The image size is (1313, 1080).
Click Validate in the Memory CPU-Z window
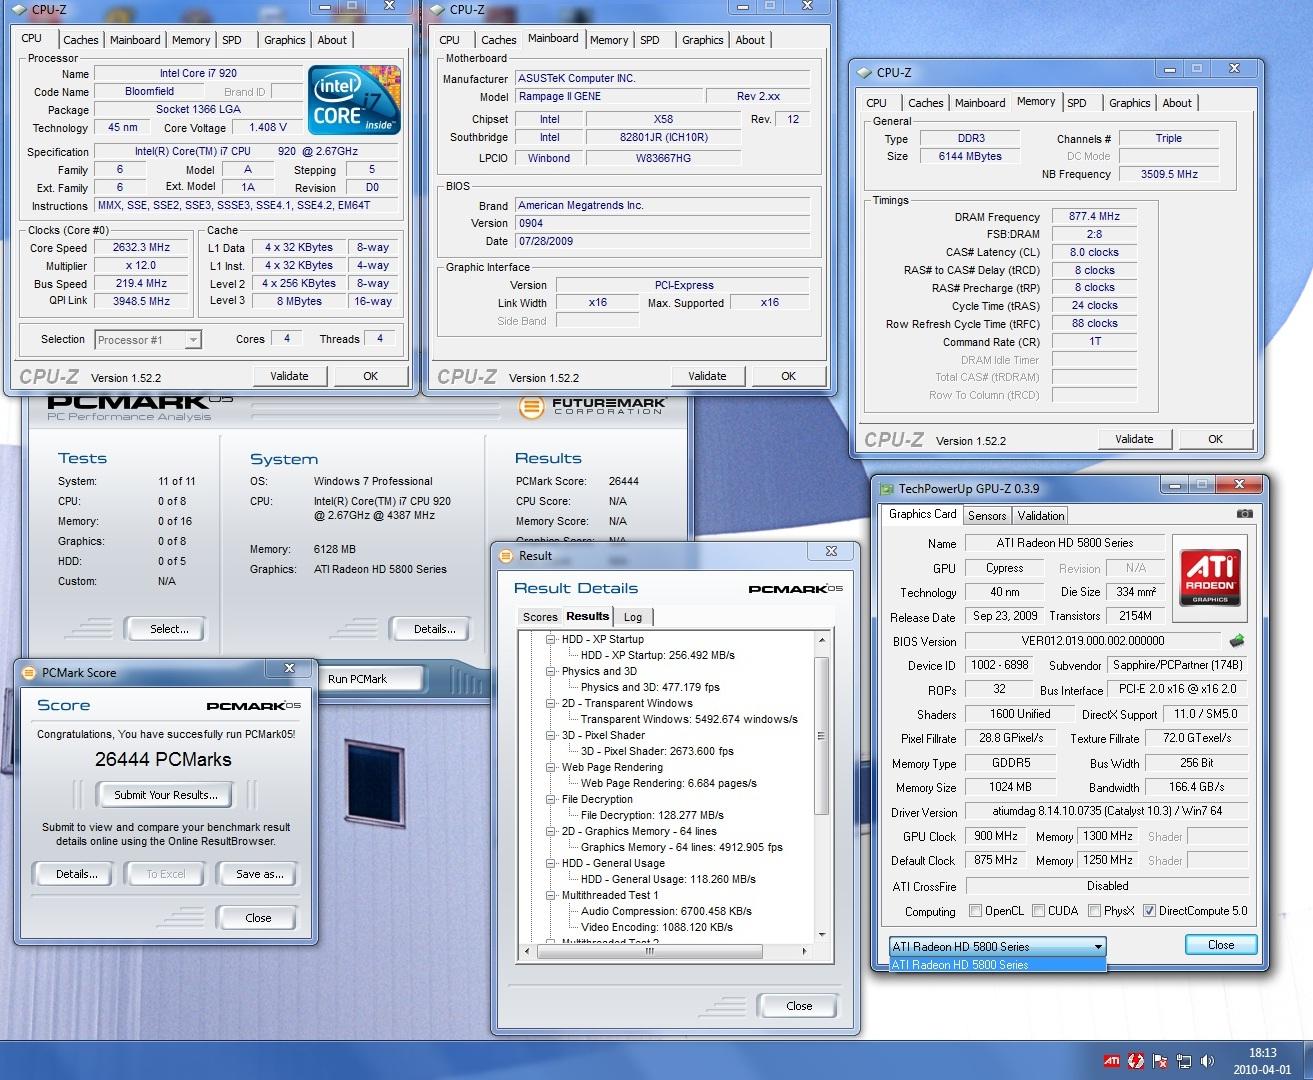1134,439
